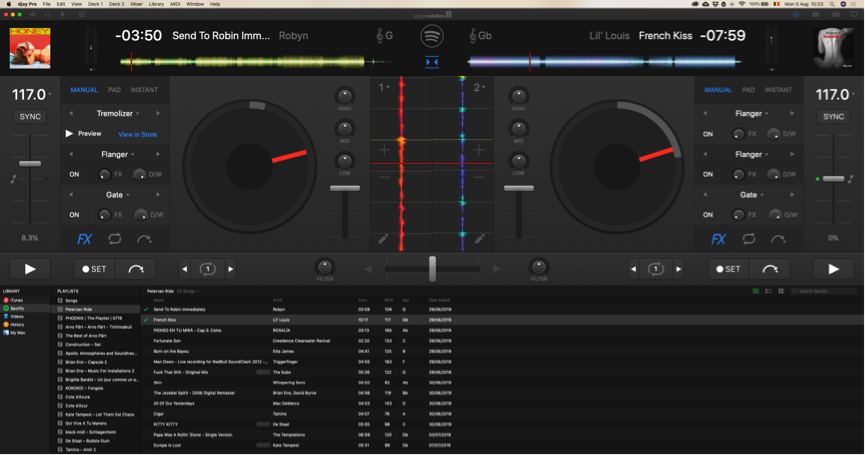Open waveform deck 1 selector dropdown
The width and height of the screenshot is (865, 455).
(x=384, y=87)
